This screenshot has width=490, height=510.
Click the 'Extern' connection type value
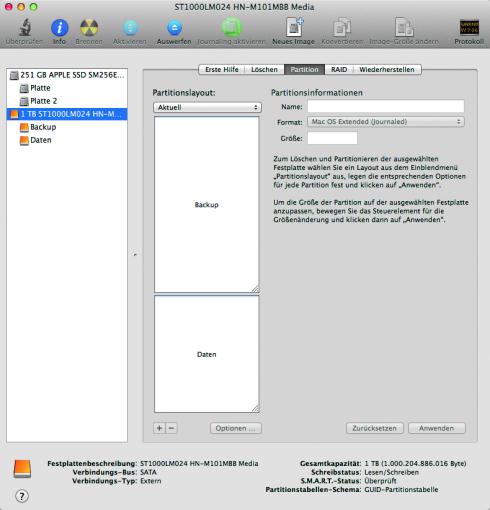point(151,481)
